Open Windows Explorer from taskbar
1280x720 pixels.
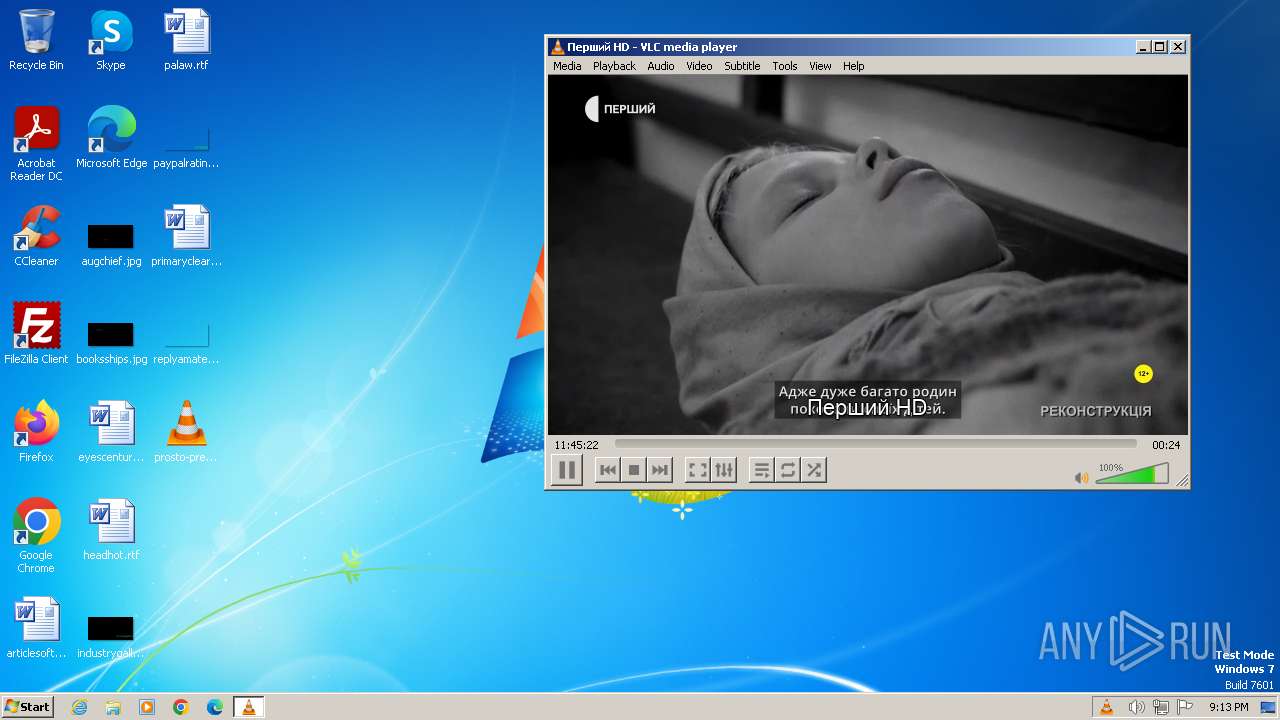(x=113, y=707)
